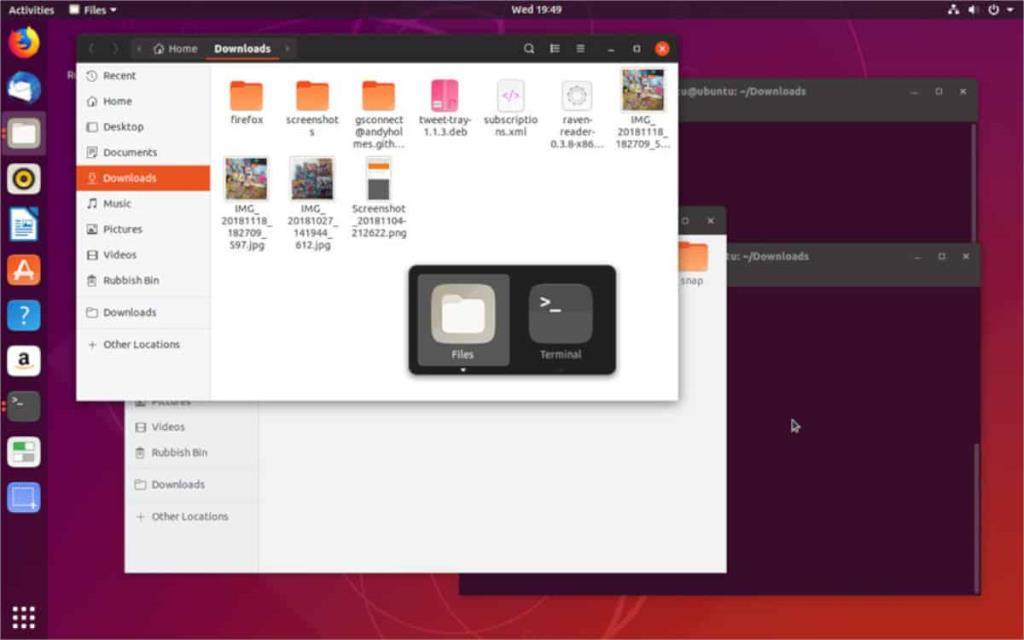Screen dimensions: 1024x640
Task: Click Activities in the top bar
Action: pos(31,9)
